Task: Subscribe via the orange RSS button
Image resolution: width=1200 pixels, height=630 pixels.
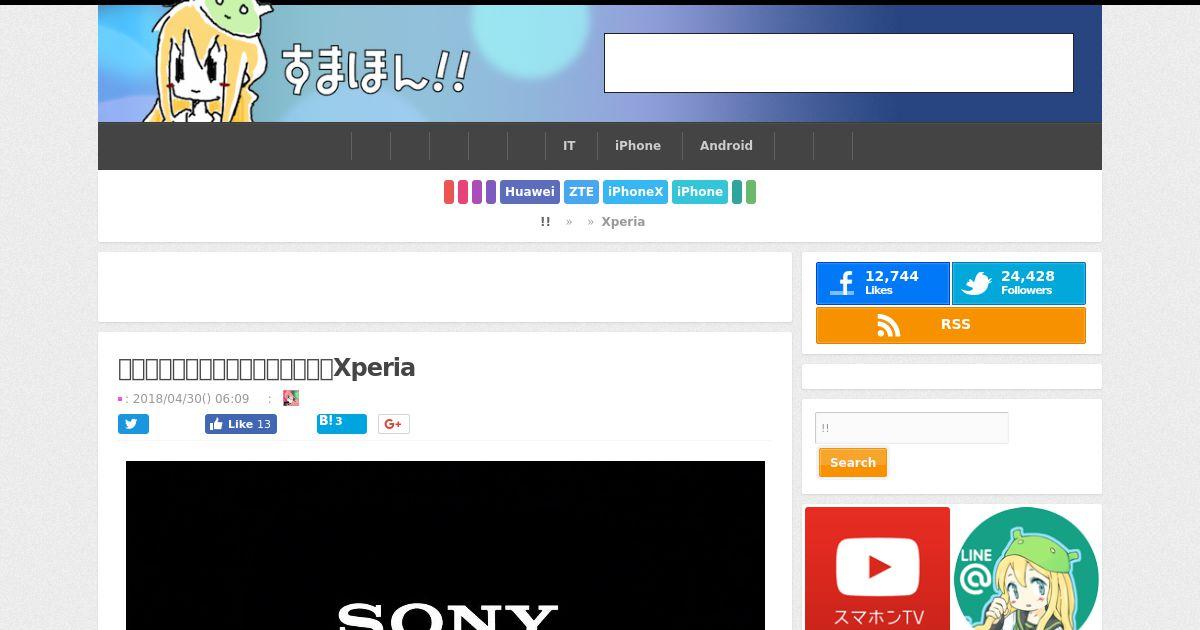Action: point(951,325)
